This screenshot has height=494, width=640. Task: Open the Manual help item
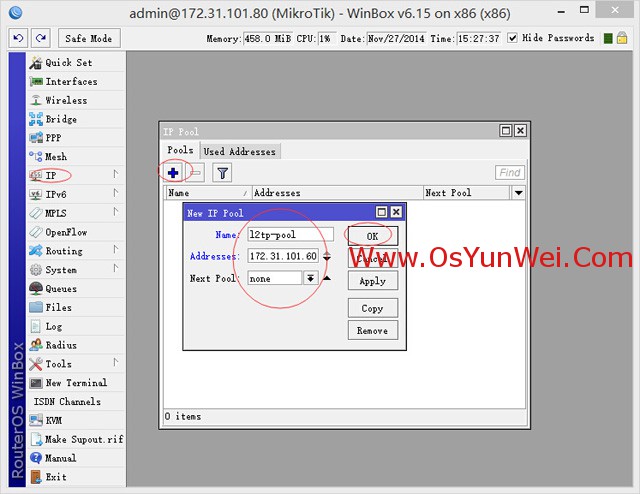coord(76,458)
